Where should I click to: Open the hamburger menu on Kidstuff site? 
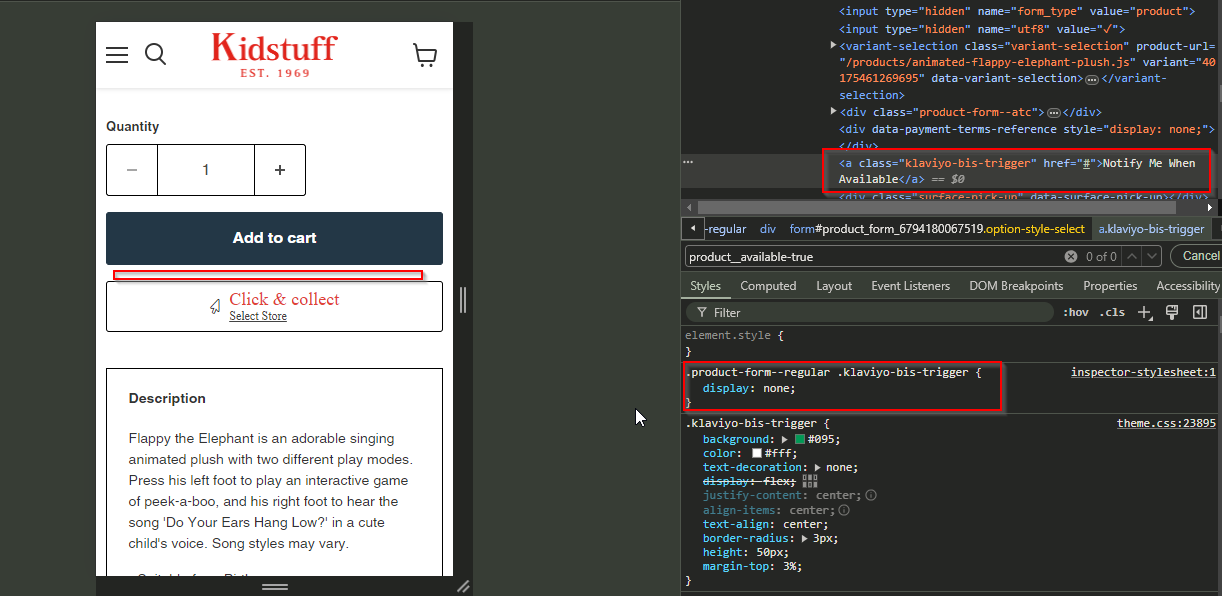(117, 54)
